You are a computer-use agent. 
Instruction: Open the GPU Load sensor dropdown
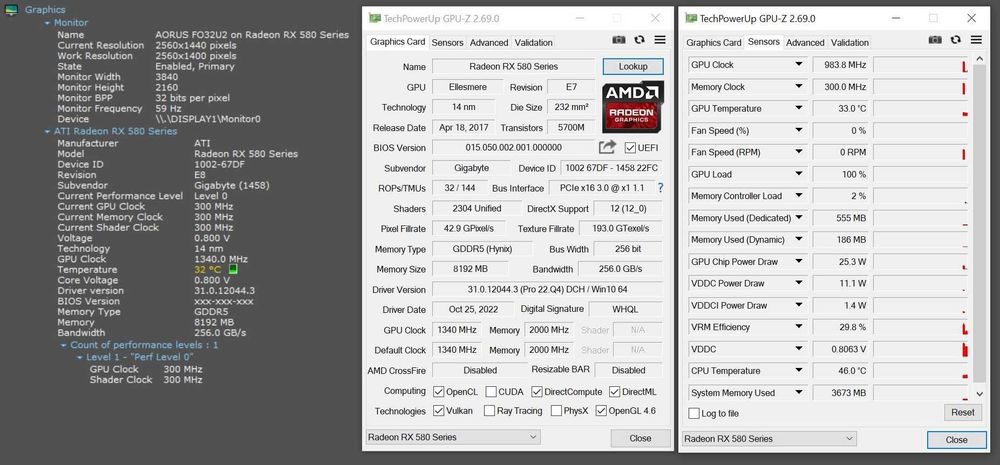798,174
